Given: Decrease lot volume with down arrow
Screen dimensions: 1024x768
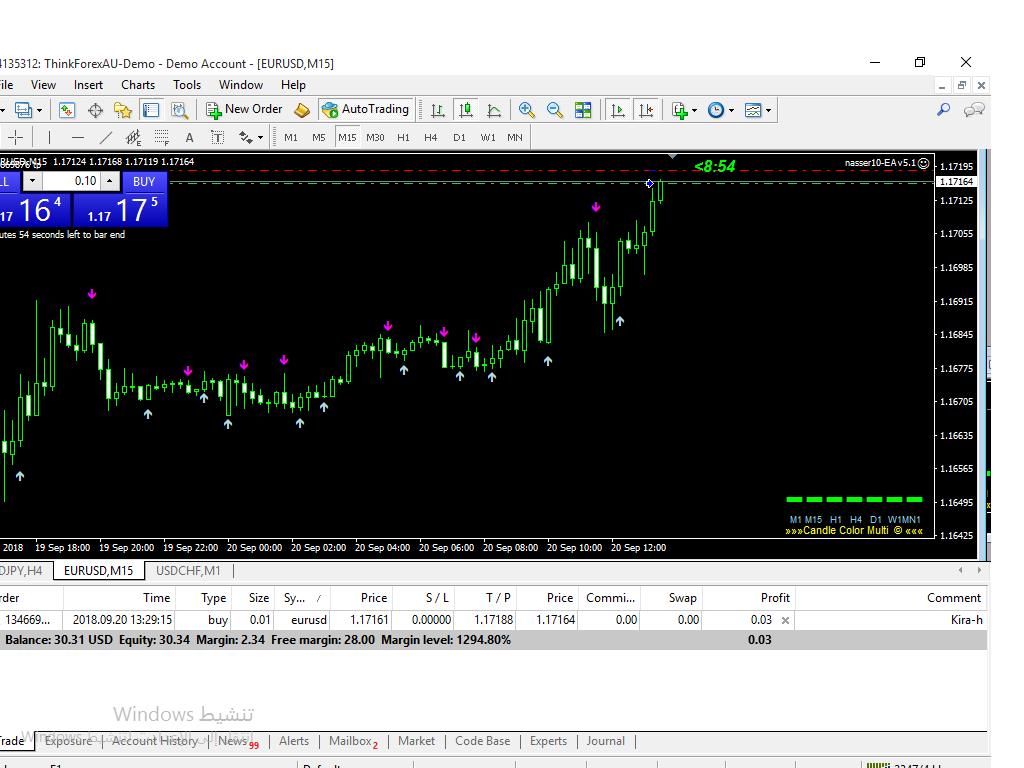Looking at the screenshot, I should pos(32,181).
